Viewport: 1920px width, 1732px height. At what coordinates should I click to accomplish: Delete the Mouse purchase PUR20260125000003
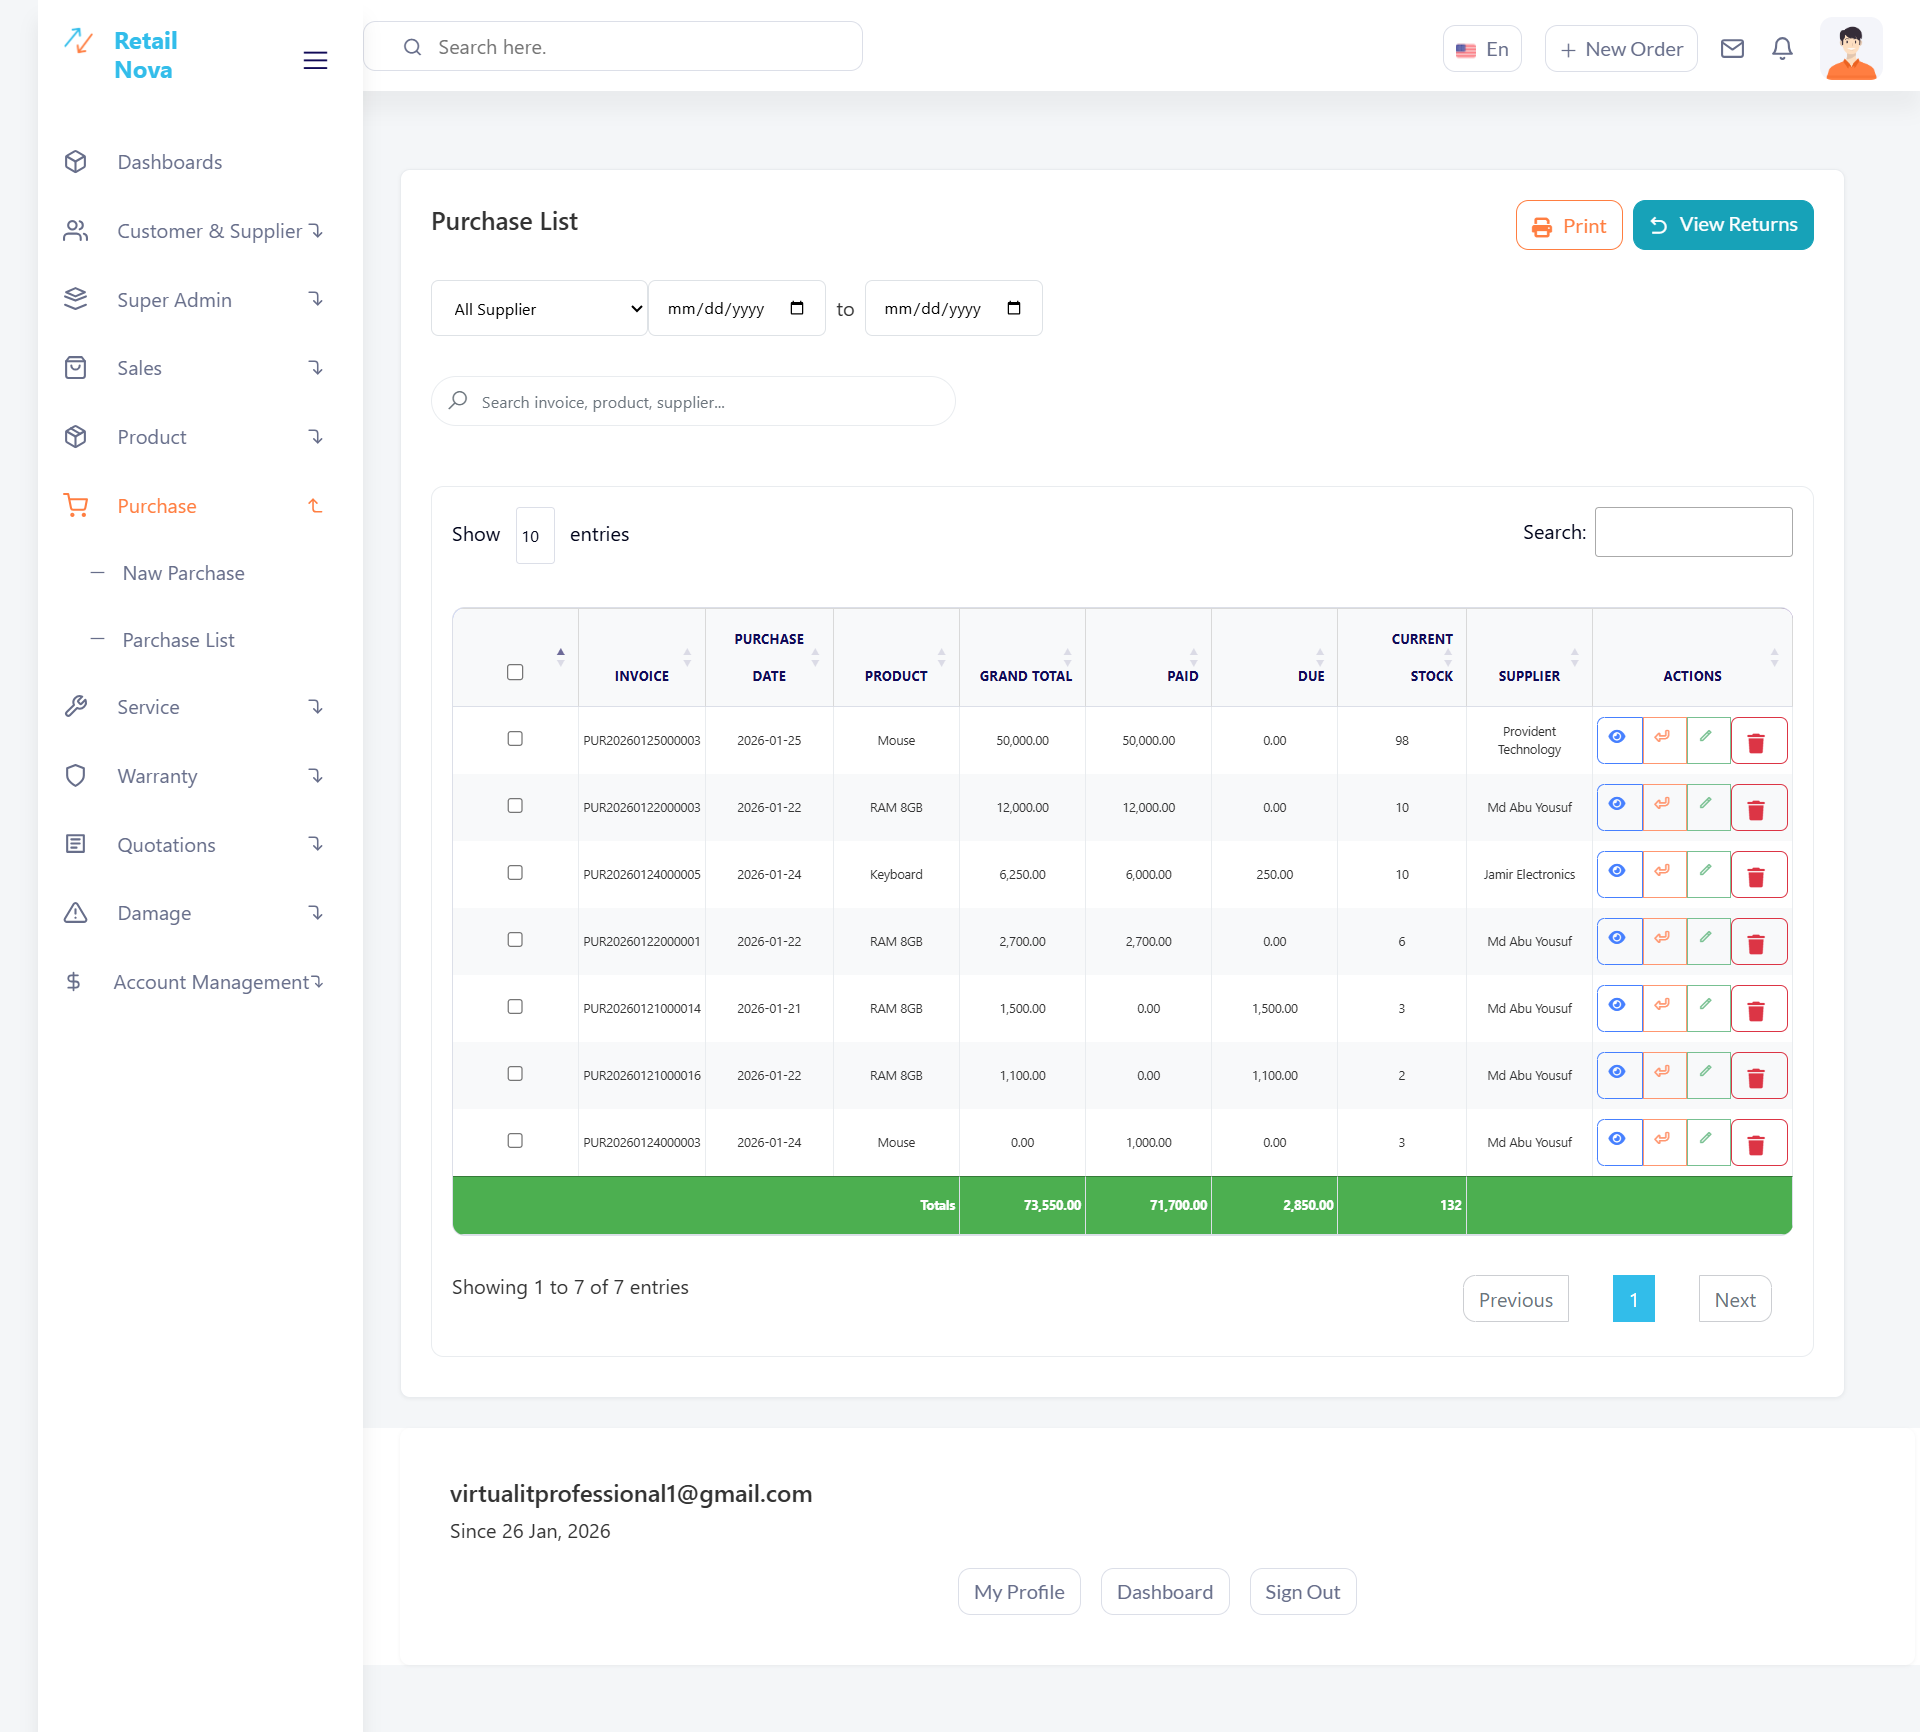1757,741
